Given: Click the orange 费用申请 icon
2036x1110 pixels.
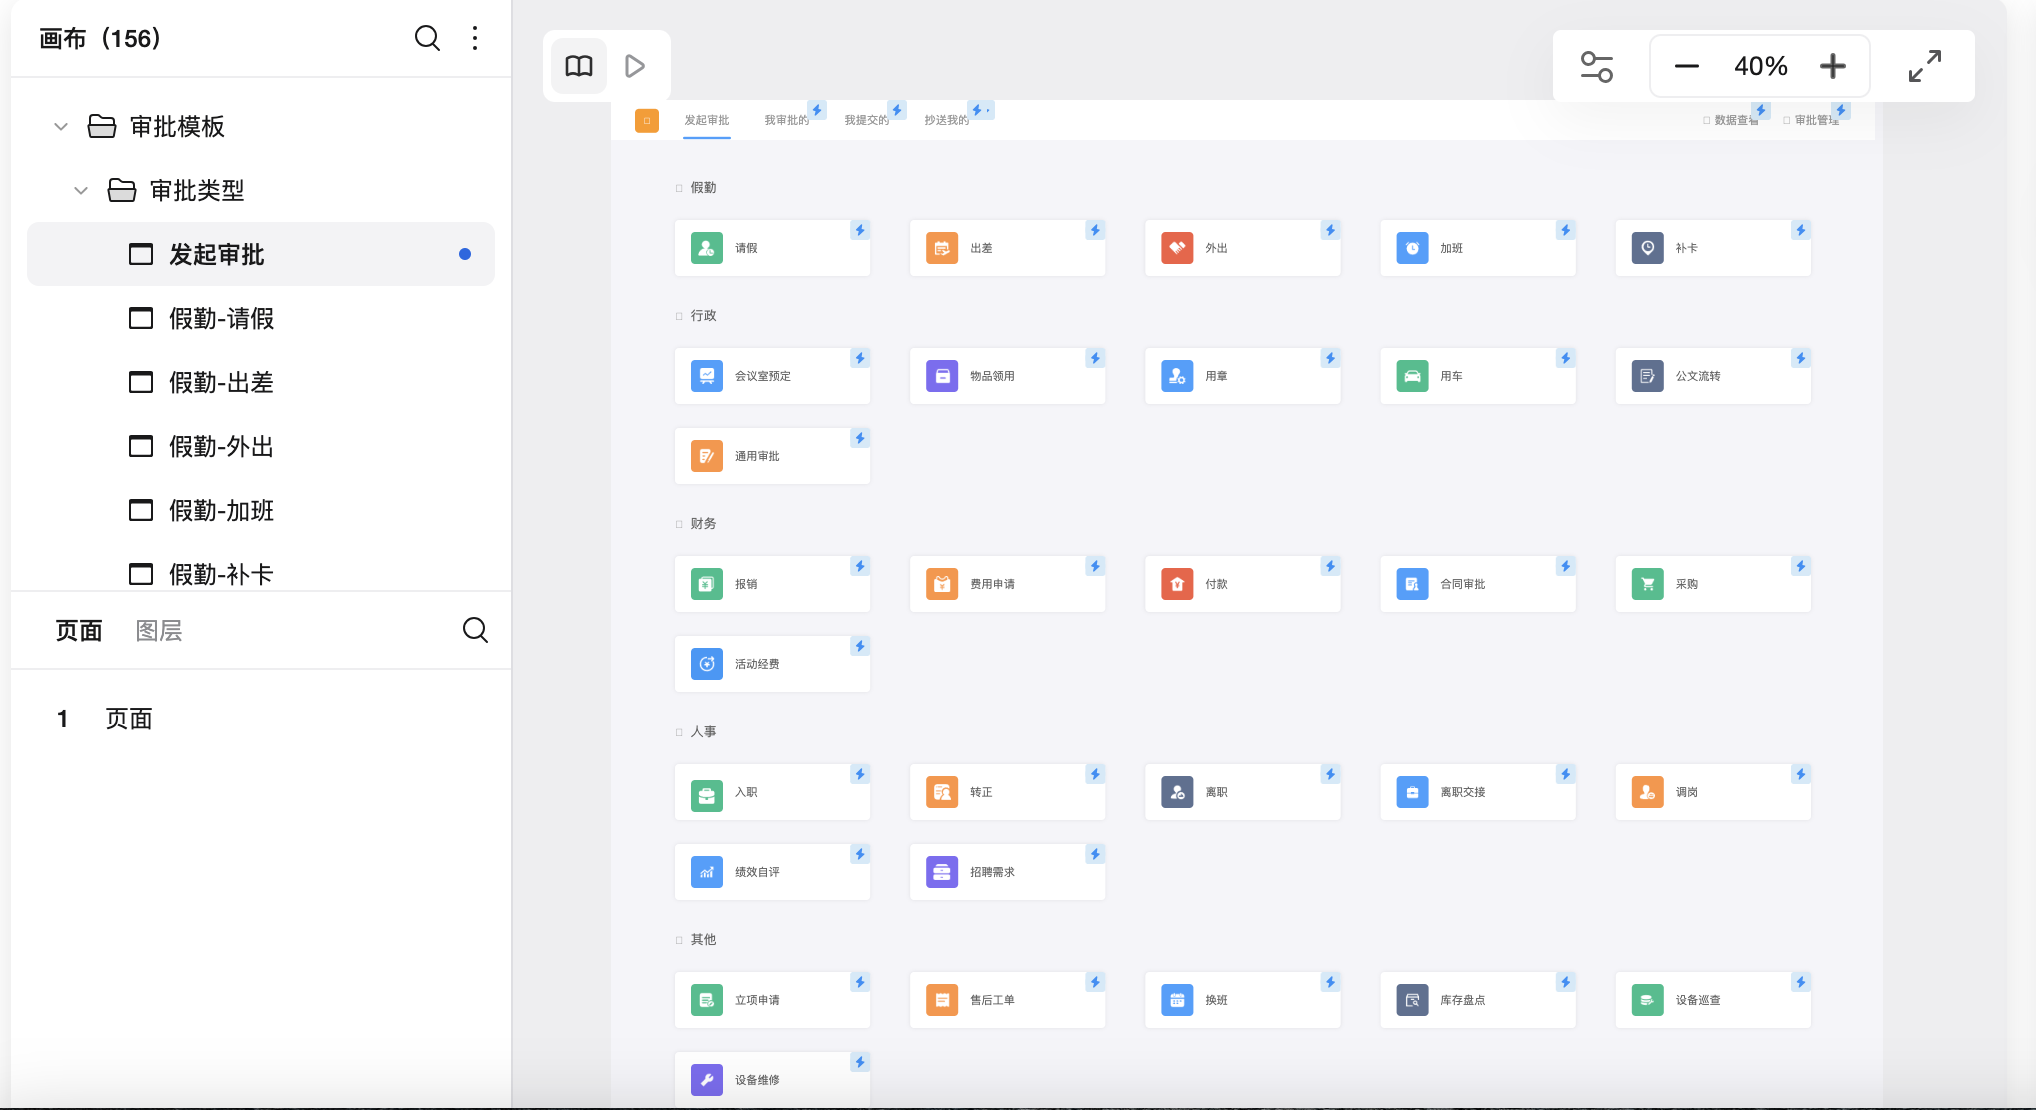Looking at the screenshot, I should click(x=942, y=584).
